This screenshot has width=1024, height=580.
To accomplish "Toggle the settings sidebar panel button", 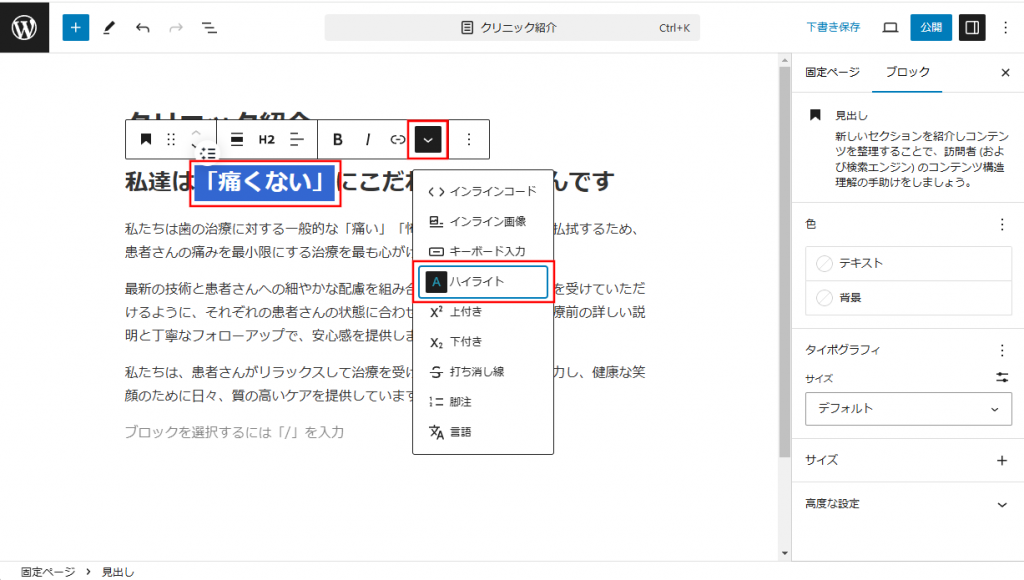I will point(971,28).
